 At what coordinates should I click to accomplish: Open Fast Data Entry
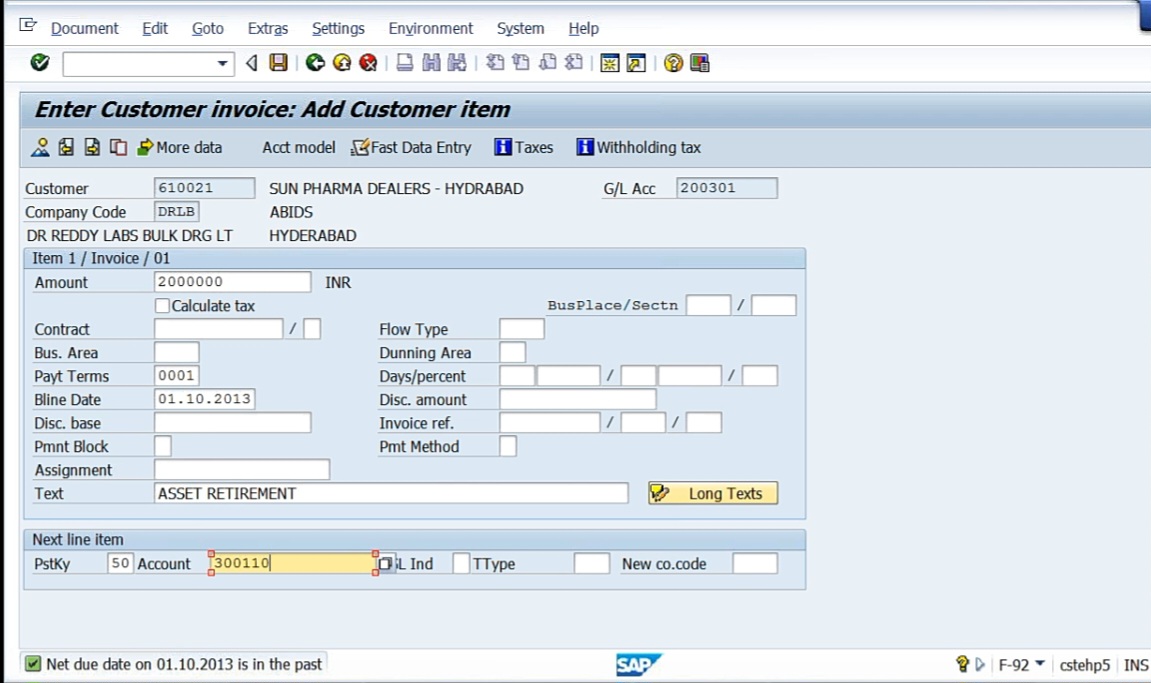tap(411, 148)
